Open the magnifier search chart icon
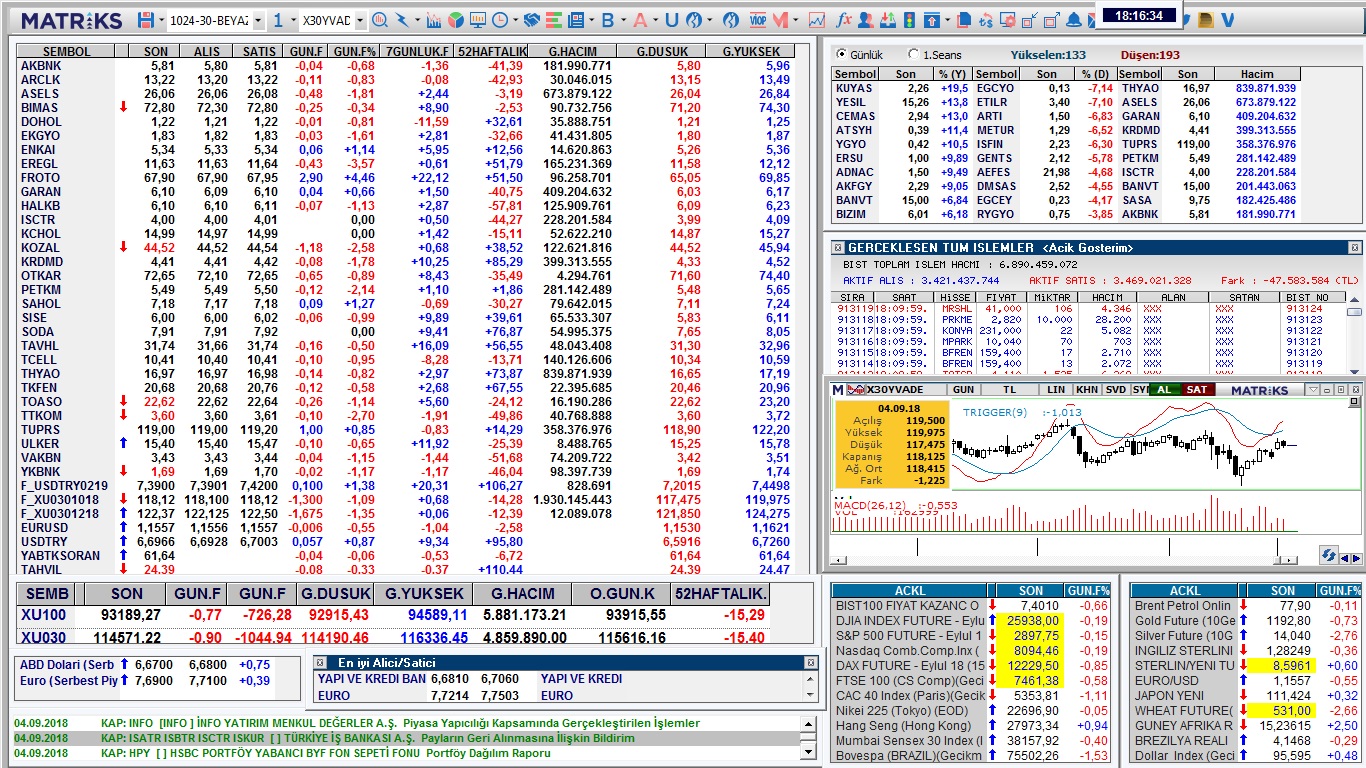 [380, 20]
